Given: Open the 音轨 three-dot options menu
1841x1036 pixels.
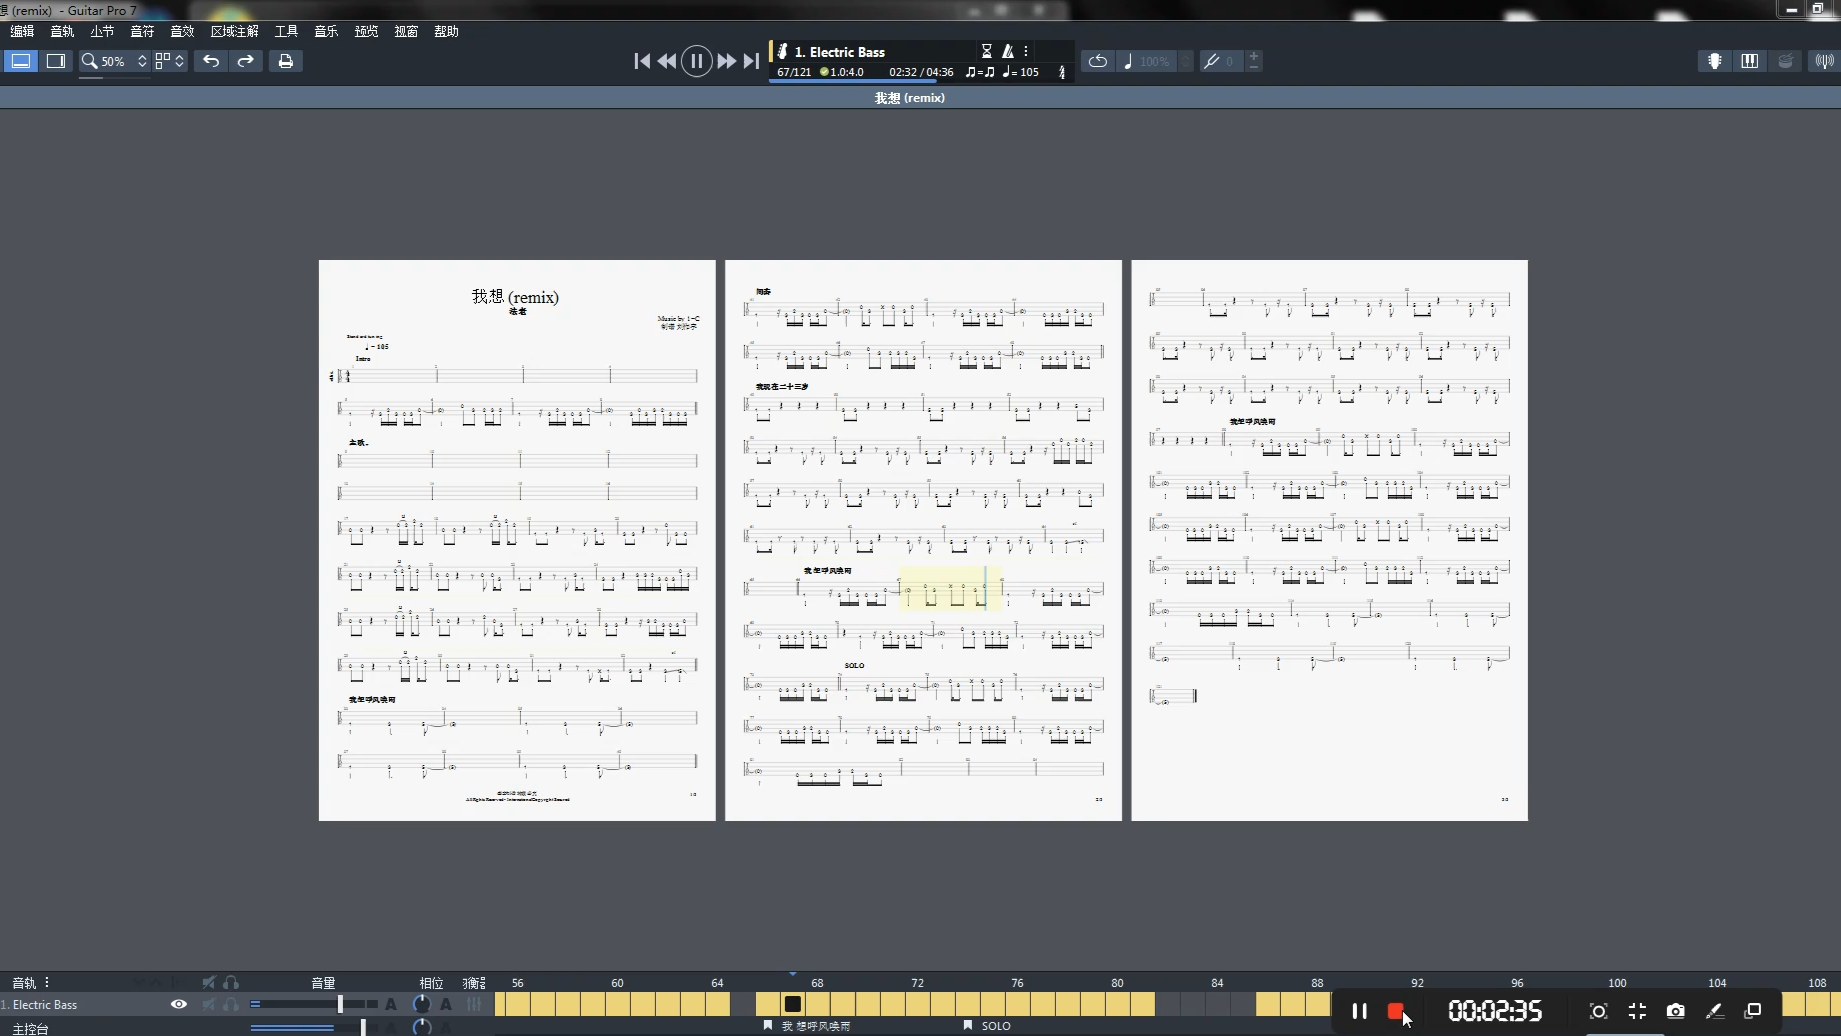Looking at the screenshot, I should pyautogui.click(x=47, y=983).
